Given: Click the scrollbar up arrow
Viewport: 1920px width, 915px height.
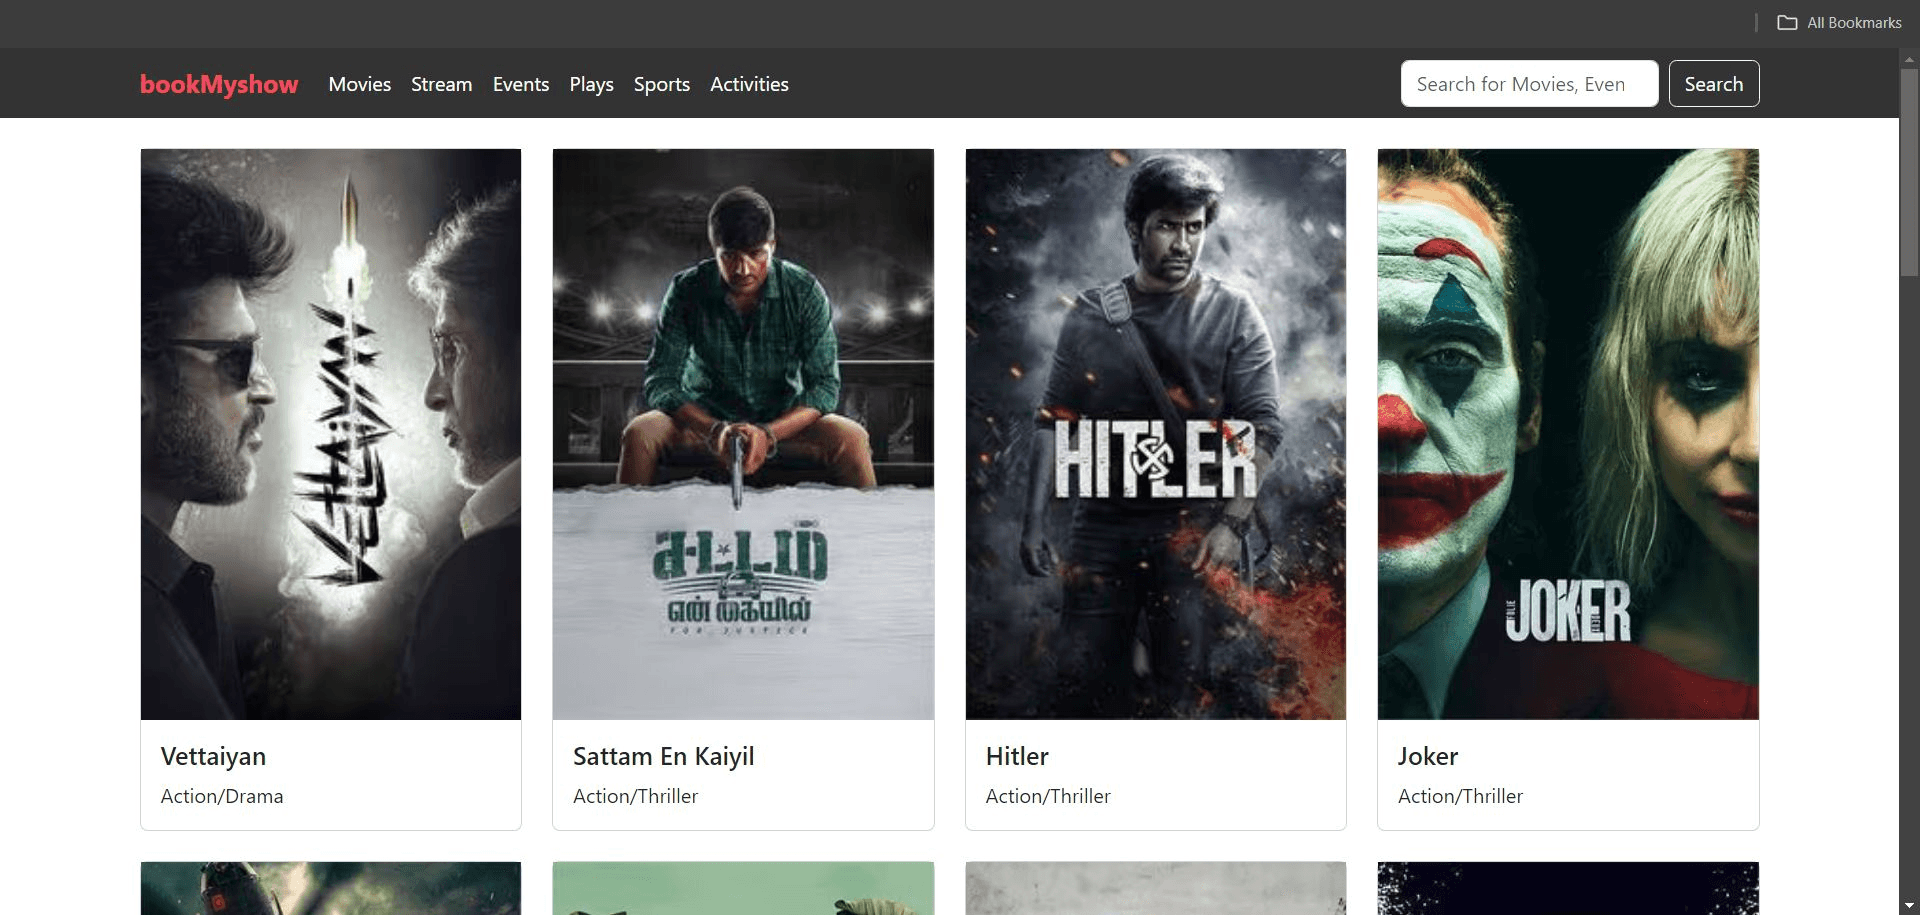Looking at the screenshot, I should pyautogui.click(x=1909, y=58).
